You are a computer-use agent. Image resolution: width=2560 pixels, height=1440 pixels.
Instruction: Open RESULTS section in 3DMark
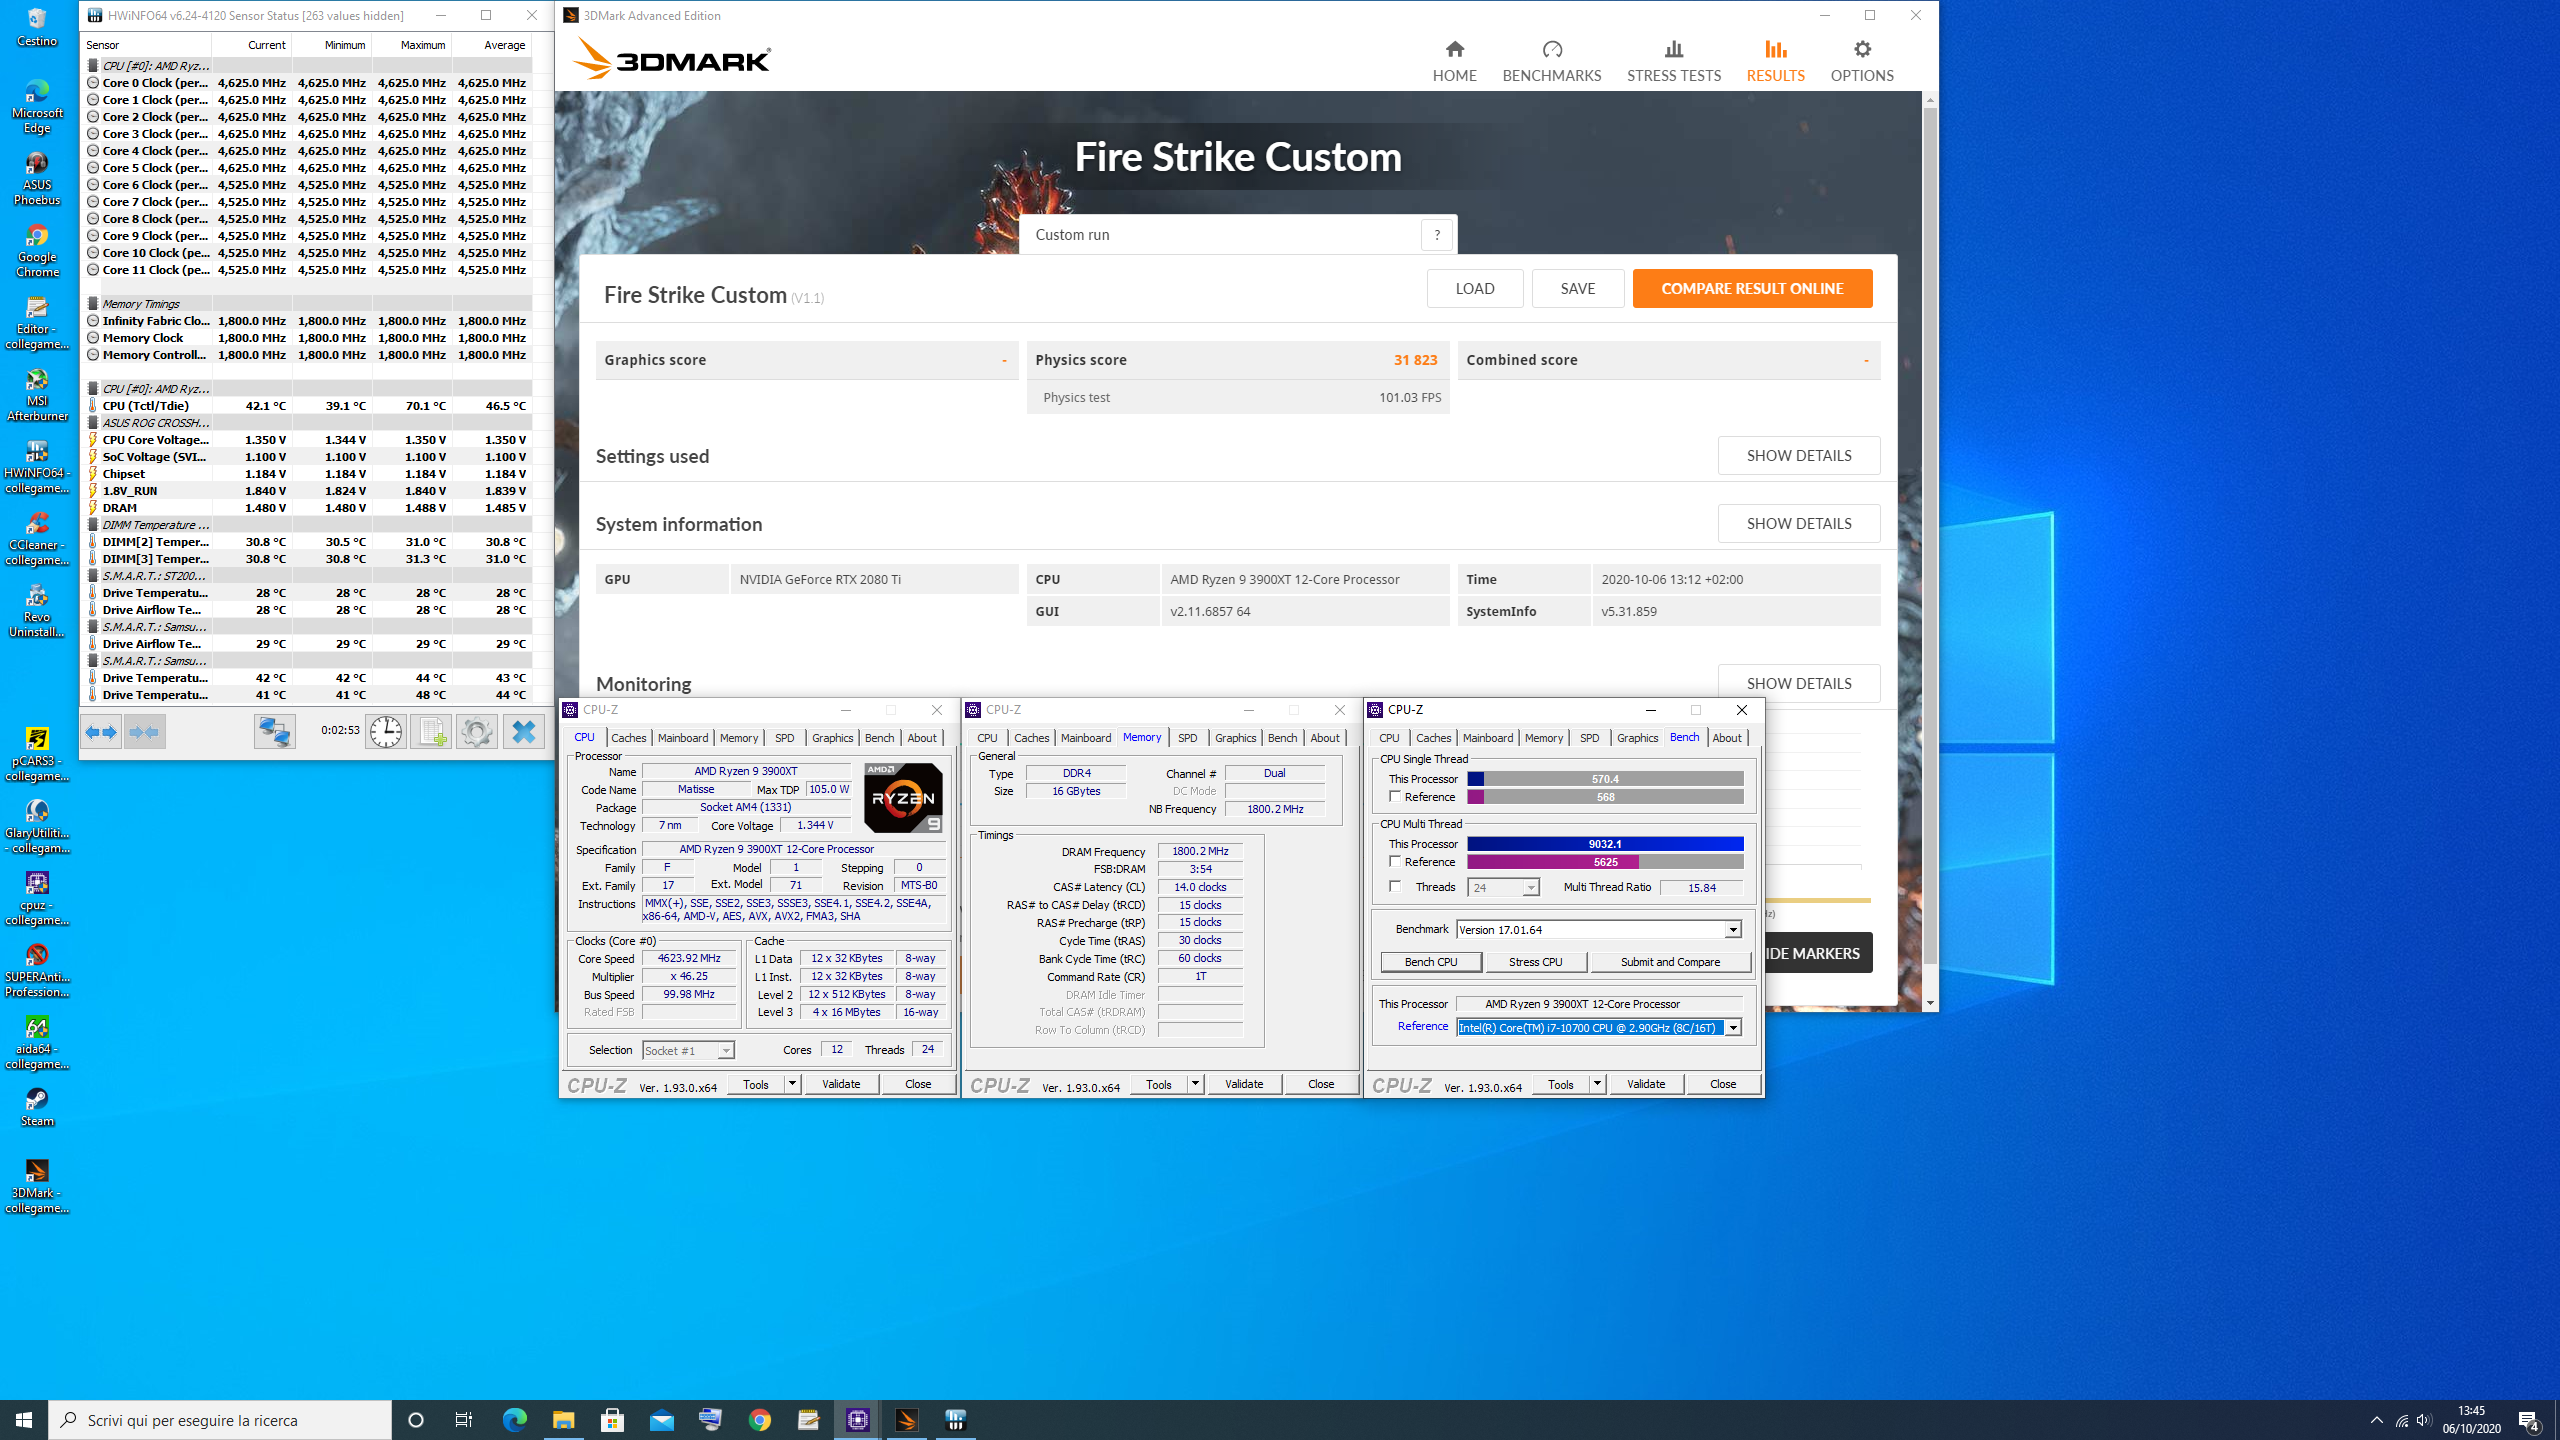(1775, 61)
